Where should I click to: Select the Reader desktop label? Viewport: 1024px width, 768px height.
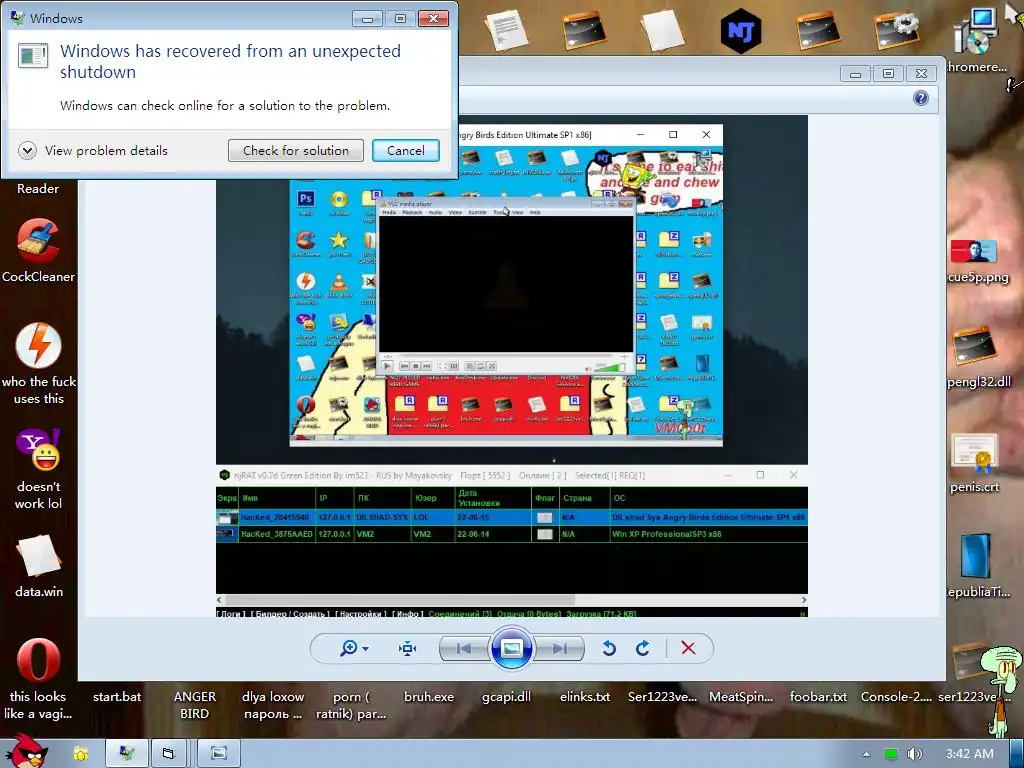(x=38, y=189)
